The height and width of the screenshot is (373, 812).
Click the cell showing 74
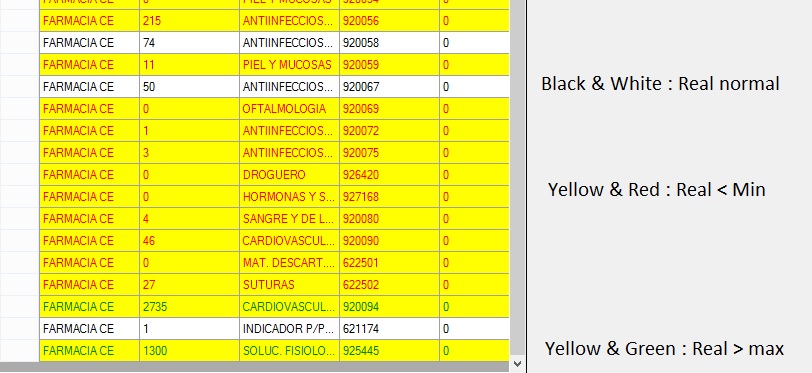click(190, 42)
